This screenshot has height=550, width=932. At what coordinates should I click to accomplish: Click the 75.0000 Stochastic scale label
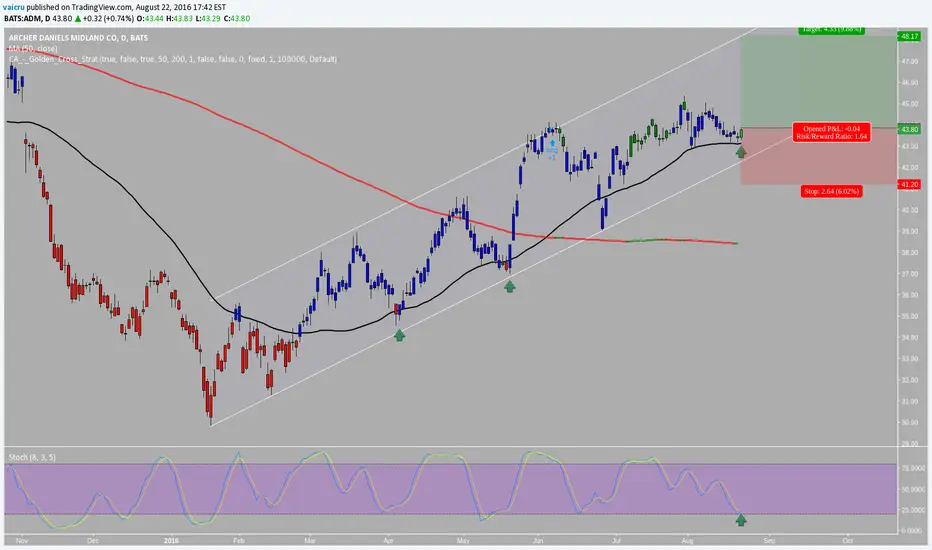[x=912, y=469]
